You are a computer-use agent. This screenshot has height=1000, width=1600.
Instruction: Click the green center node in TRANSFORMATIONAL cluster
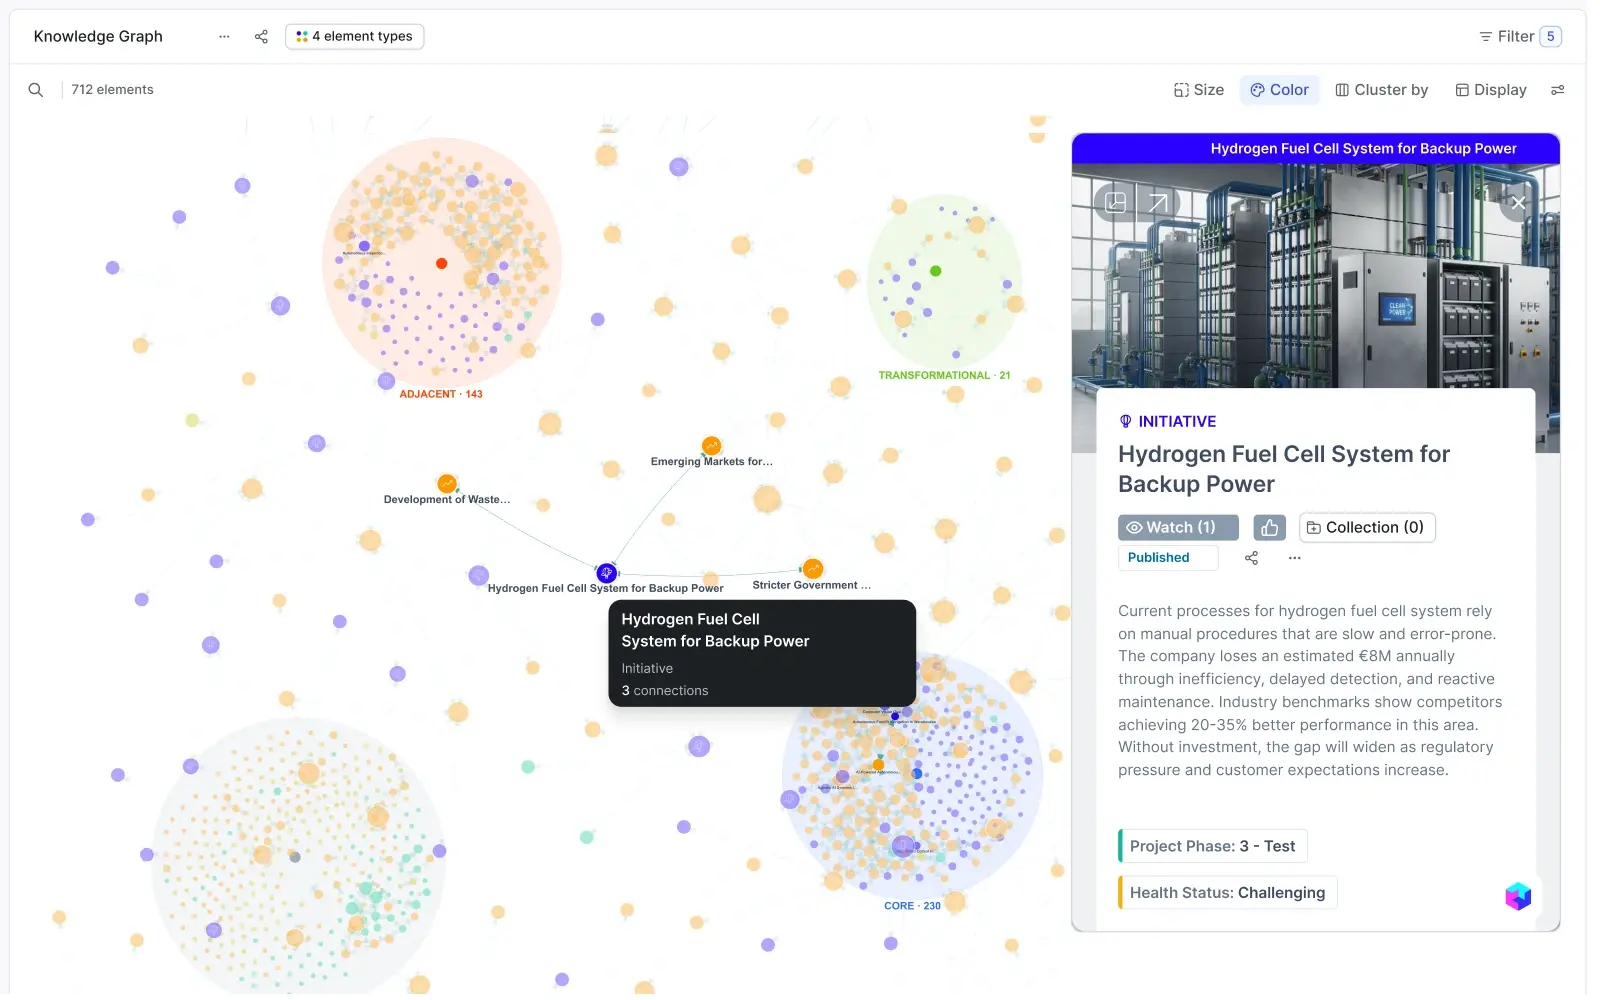click(936, 271)
